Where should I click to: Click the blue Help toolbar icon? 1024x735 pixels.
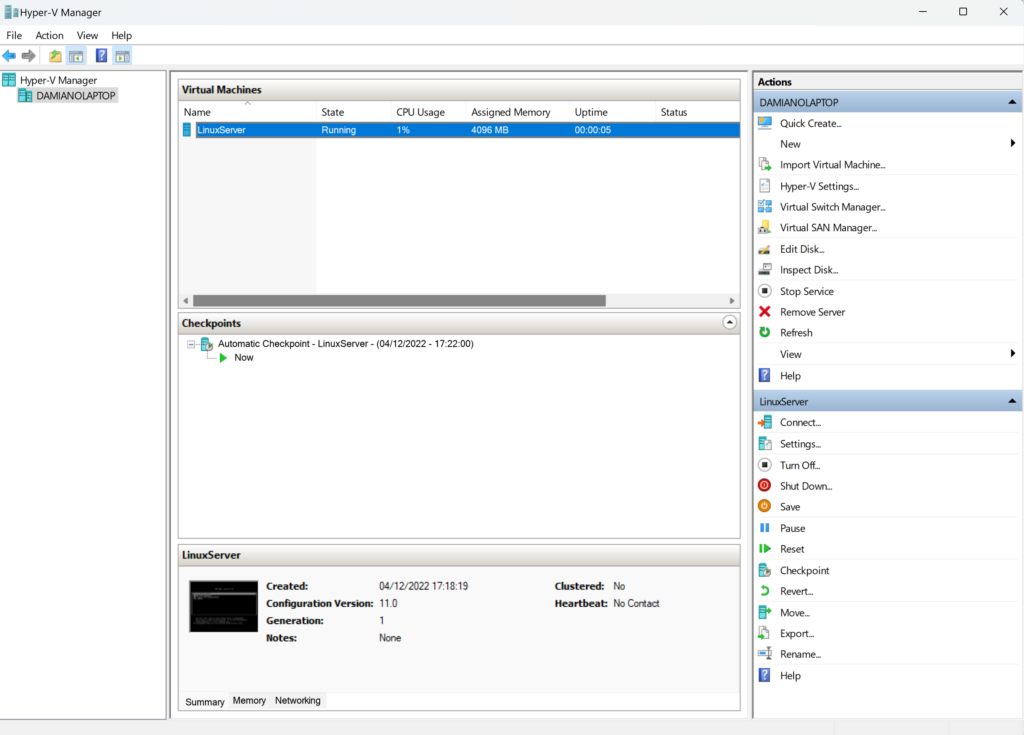click(x=101, y=56)
